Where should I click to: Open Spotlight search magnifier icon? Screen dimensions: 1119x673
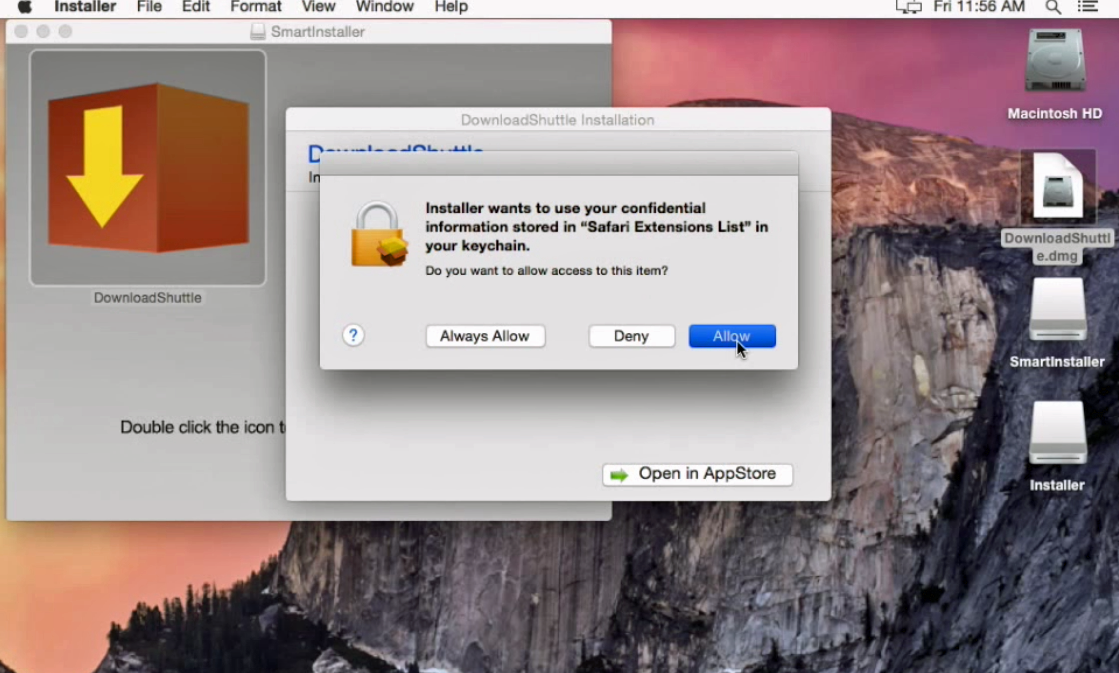pos(1053,7)
